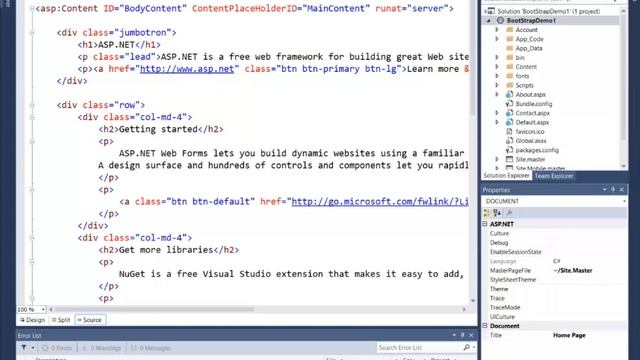Expand the bin folder
Image resolution: width=640 pixels, height=360 pixels.
click(x=497, y=58)
